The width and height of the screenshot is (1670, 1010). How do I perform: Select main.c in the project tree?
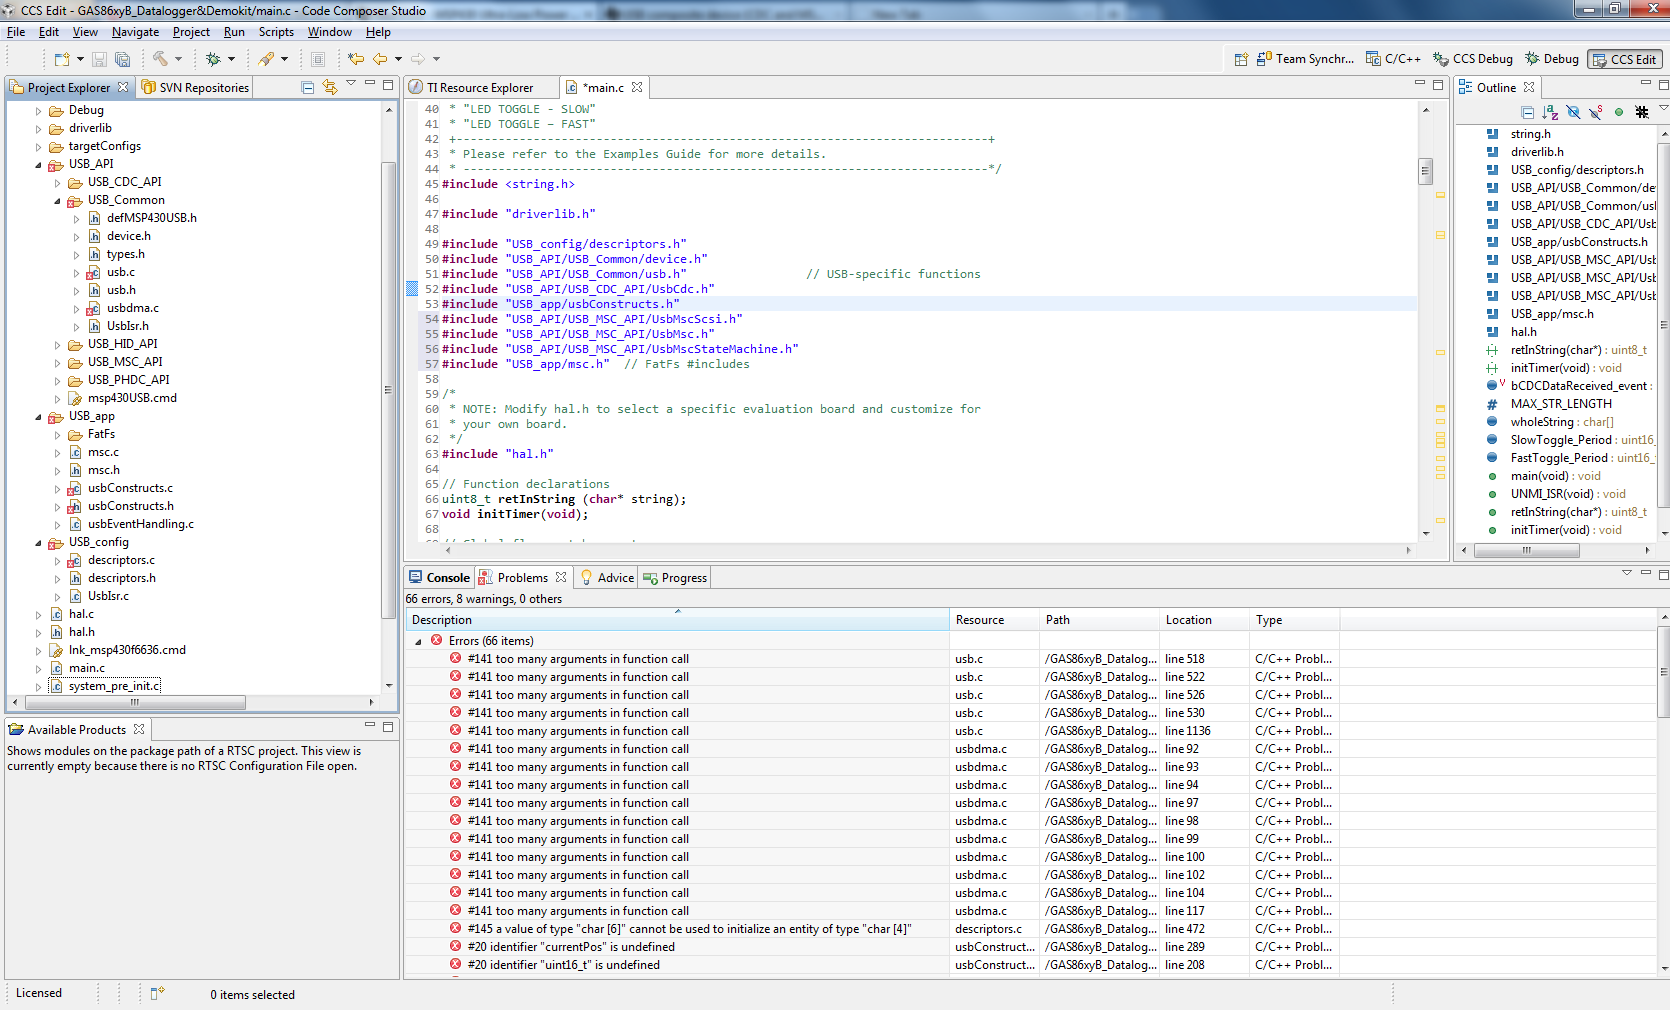click(86, 668)
